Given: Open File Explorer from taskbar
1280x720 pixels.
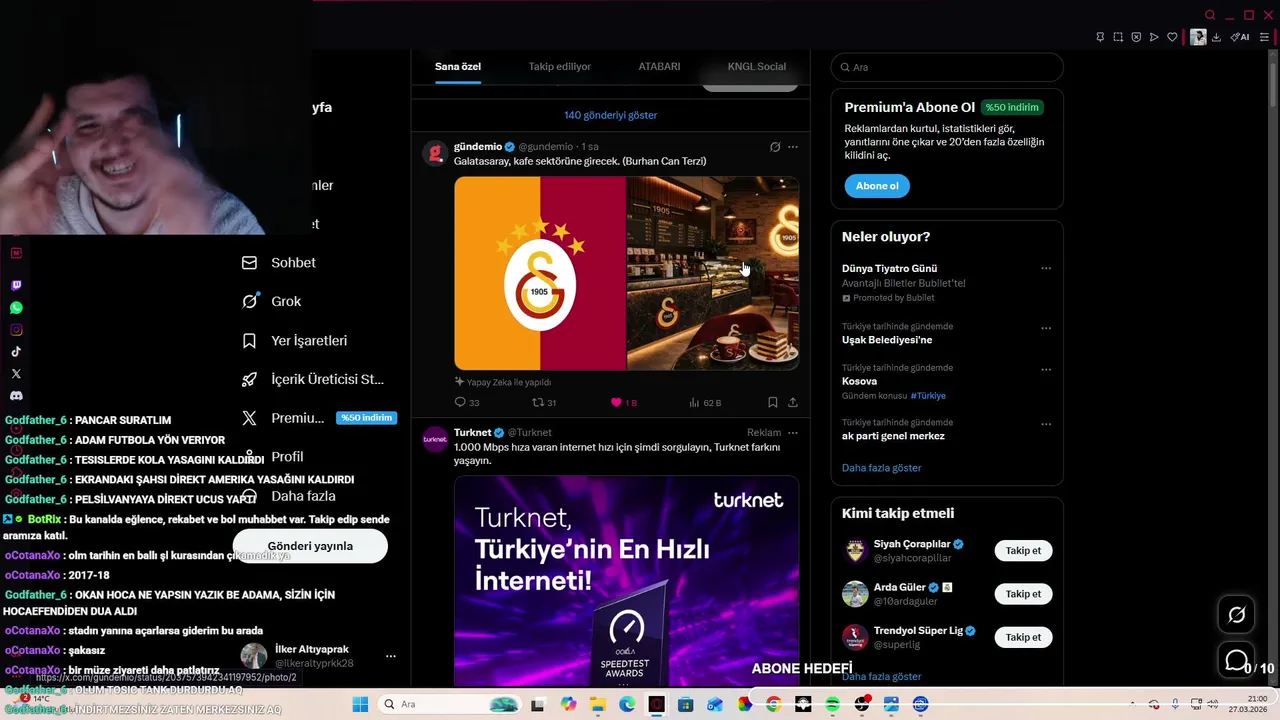Looking at the screenshot, I should click(597, 705).
